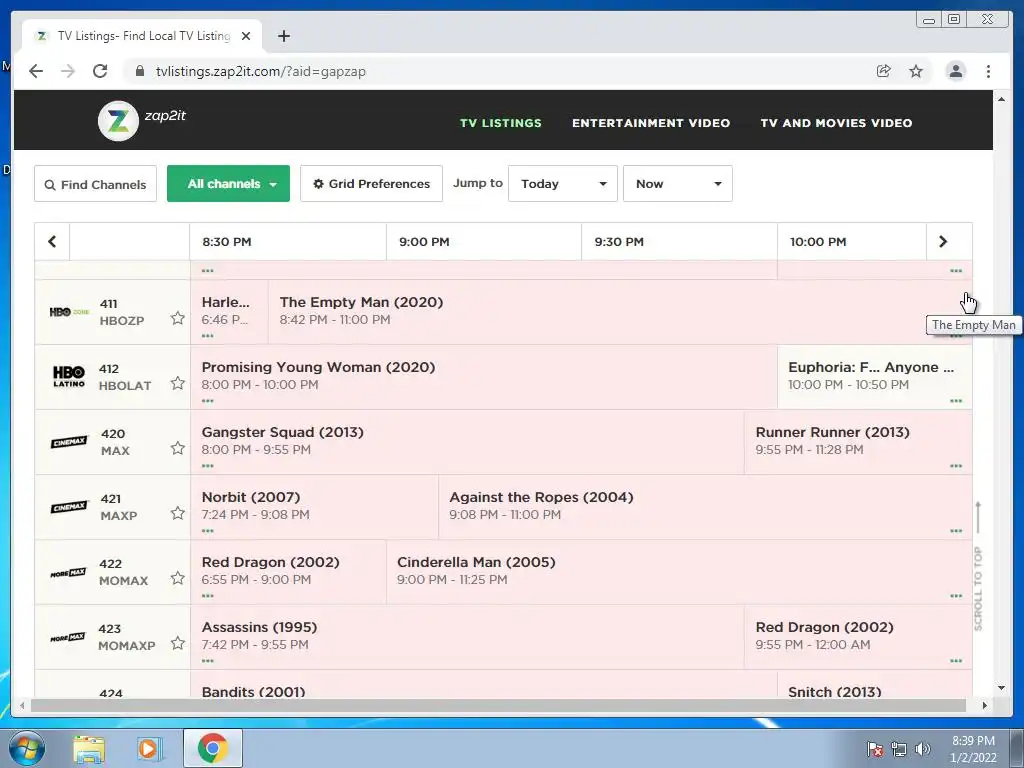Click the Cinemax logo for channel 420
The image size is (1024, 768).
click(x=69, y=442)
